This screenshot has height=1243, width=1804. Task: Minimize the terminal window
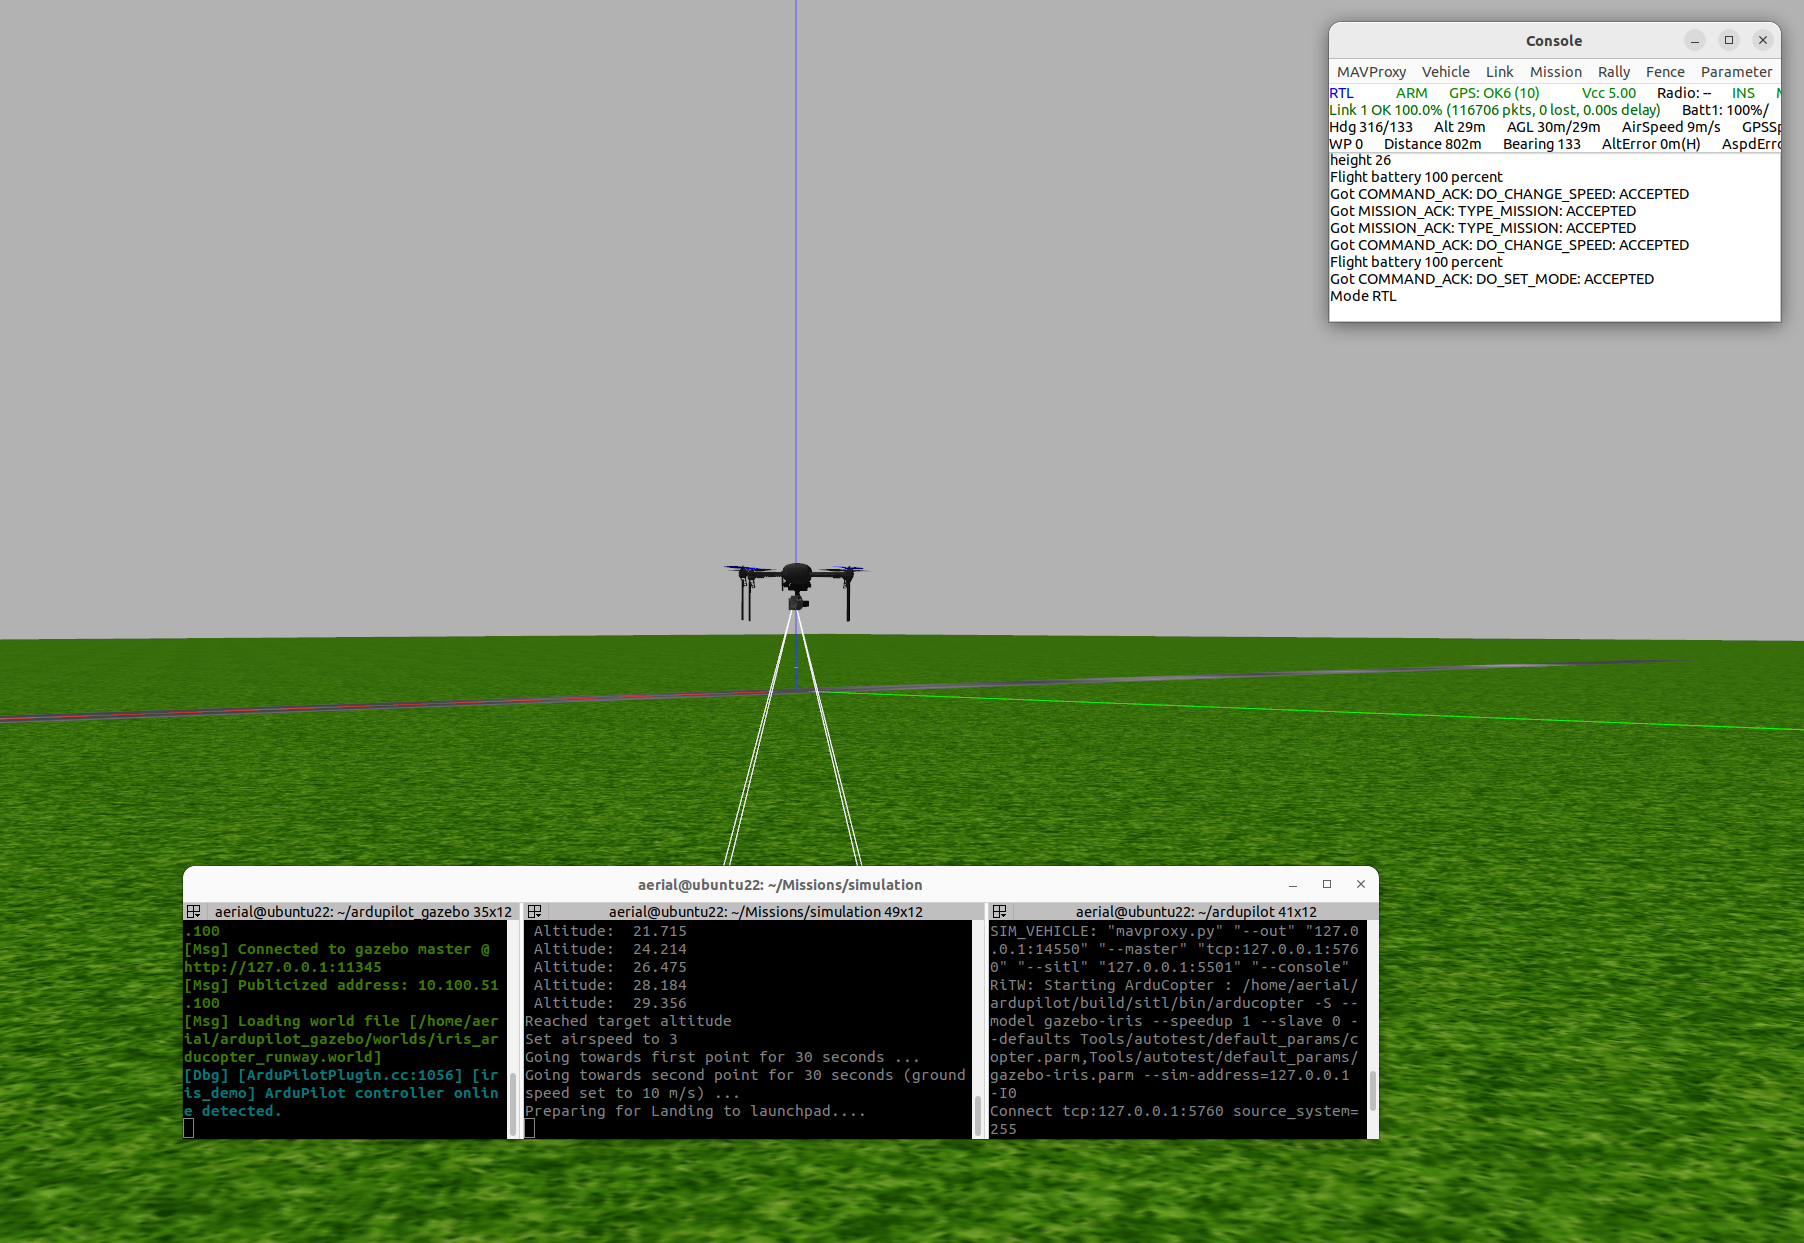pos(1293,884)
